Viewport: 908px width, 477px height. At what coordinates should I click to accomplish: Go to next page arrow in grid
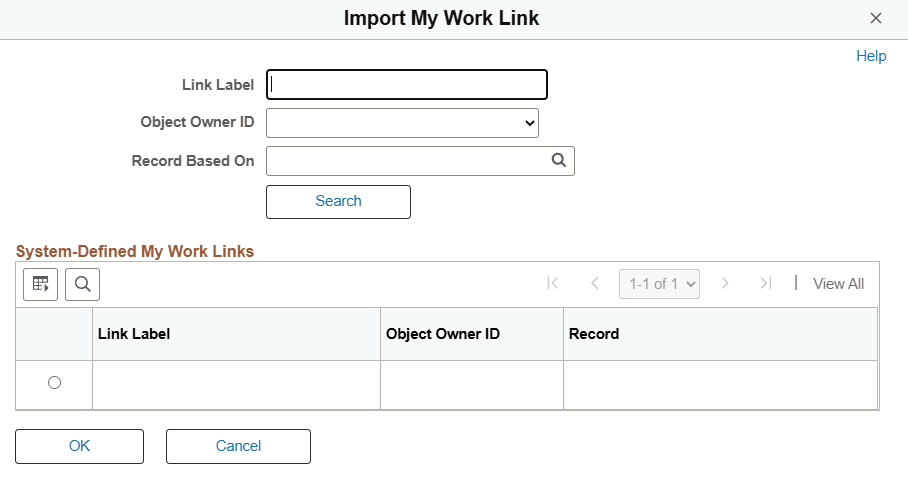pos(725,284)
